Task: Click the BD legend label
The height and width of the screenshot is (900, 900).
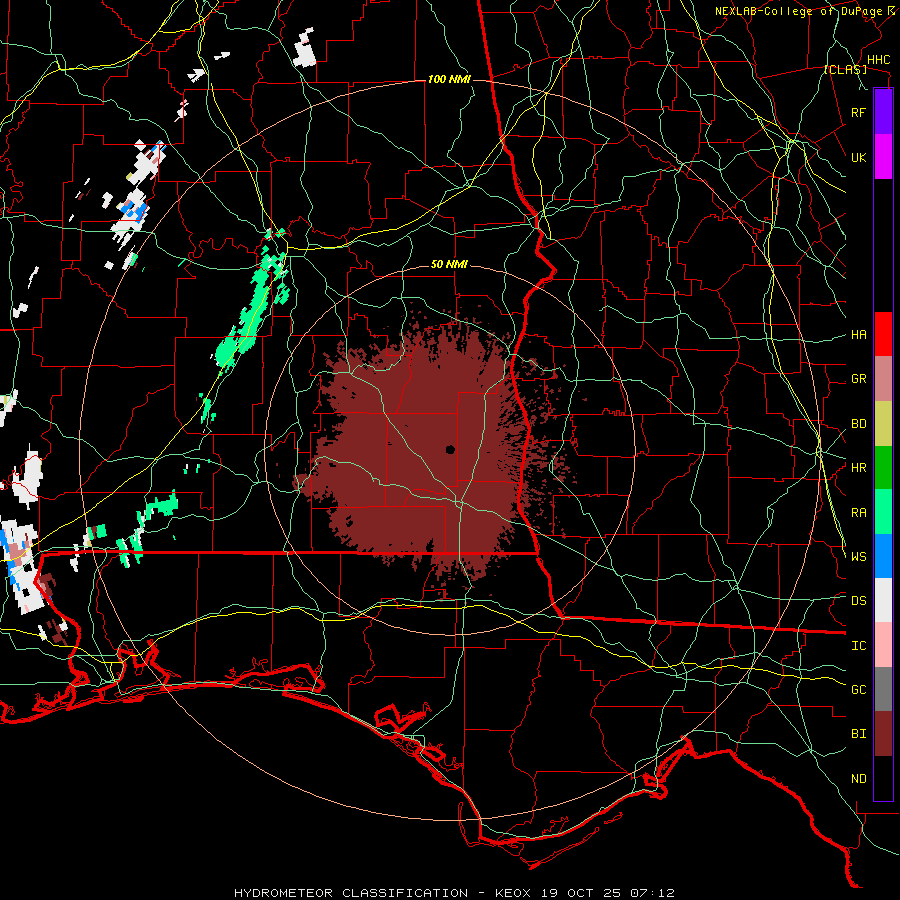Action: click(858, 424)
